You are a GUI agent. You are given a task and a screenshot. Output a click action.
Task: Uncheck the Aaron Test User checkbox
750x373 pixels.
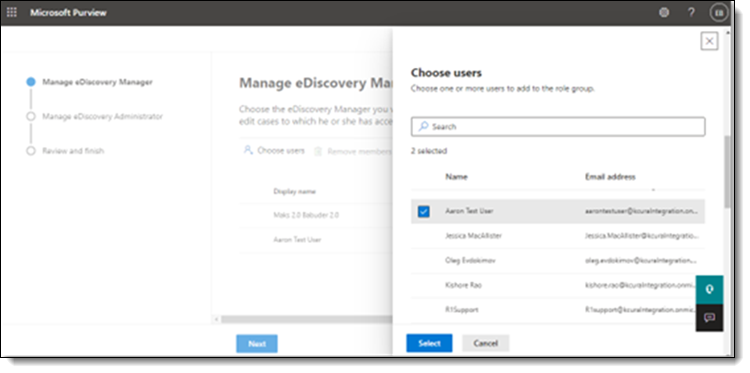423,211
